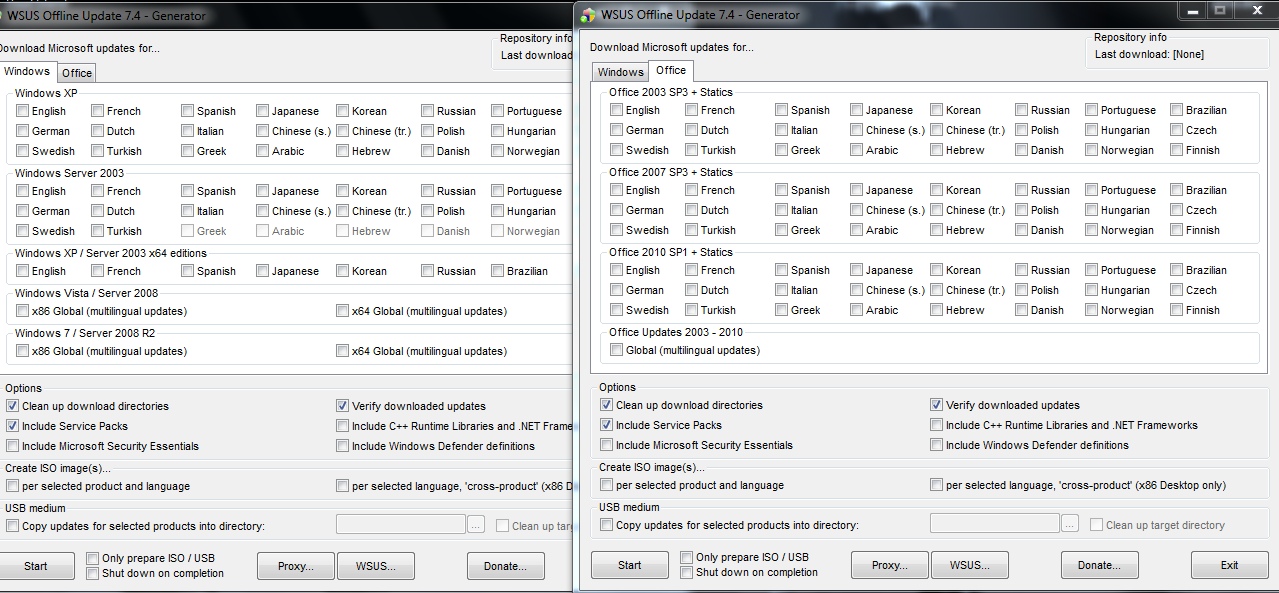This screenshot has height=593, width=1279.
Task: Click the Exit button
Action: coord(1230,565)
